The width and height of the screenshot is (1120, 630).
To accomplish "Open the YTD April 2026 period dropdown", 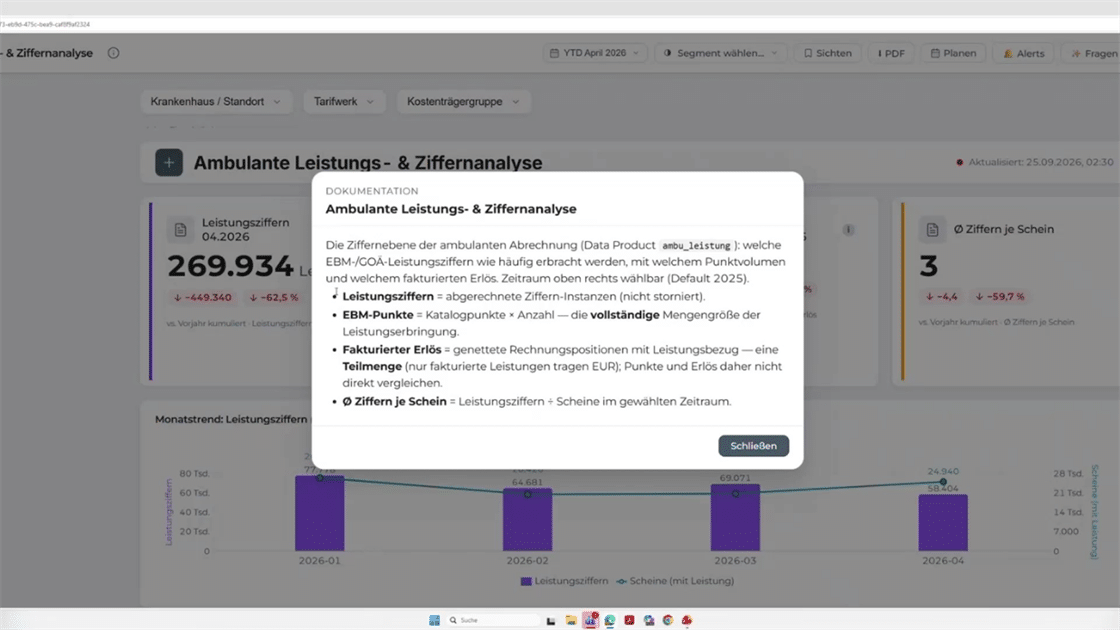I will pyautogui.click(x=595, y=53).
